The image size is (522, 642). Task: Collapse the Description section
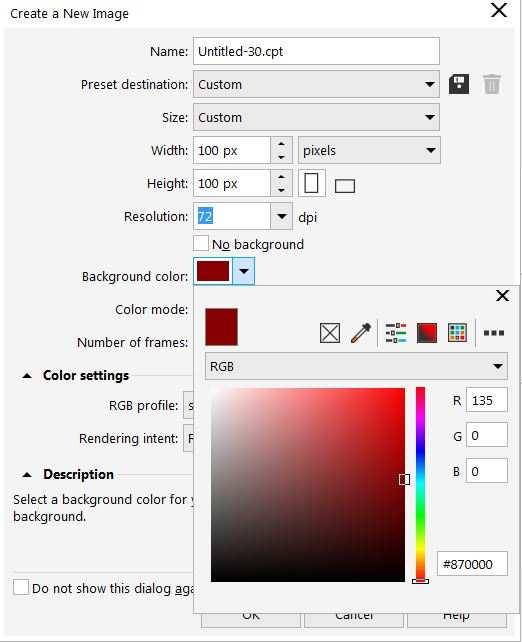coord(27,475)
